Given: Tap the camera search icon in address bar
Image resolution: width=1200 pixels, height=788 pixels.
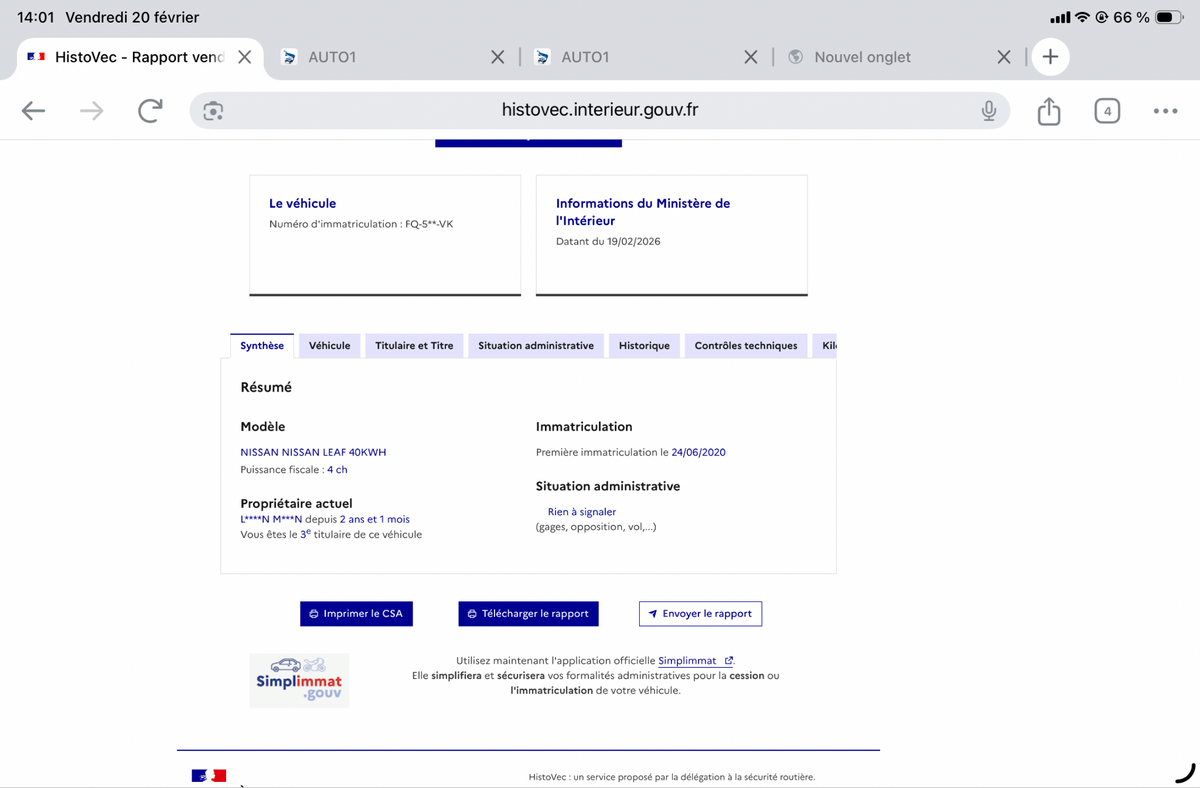Looking at the screenshot, I should pos(213,111).
